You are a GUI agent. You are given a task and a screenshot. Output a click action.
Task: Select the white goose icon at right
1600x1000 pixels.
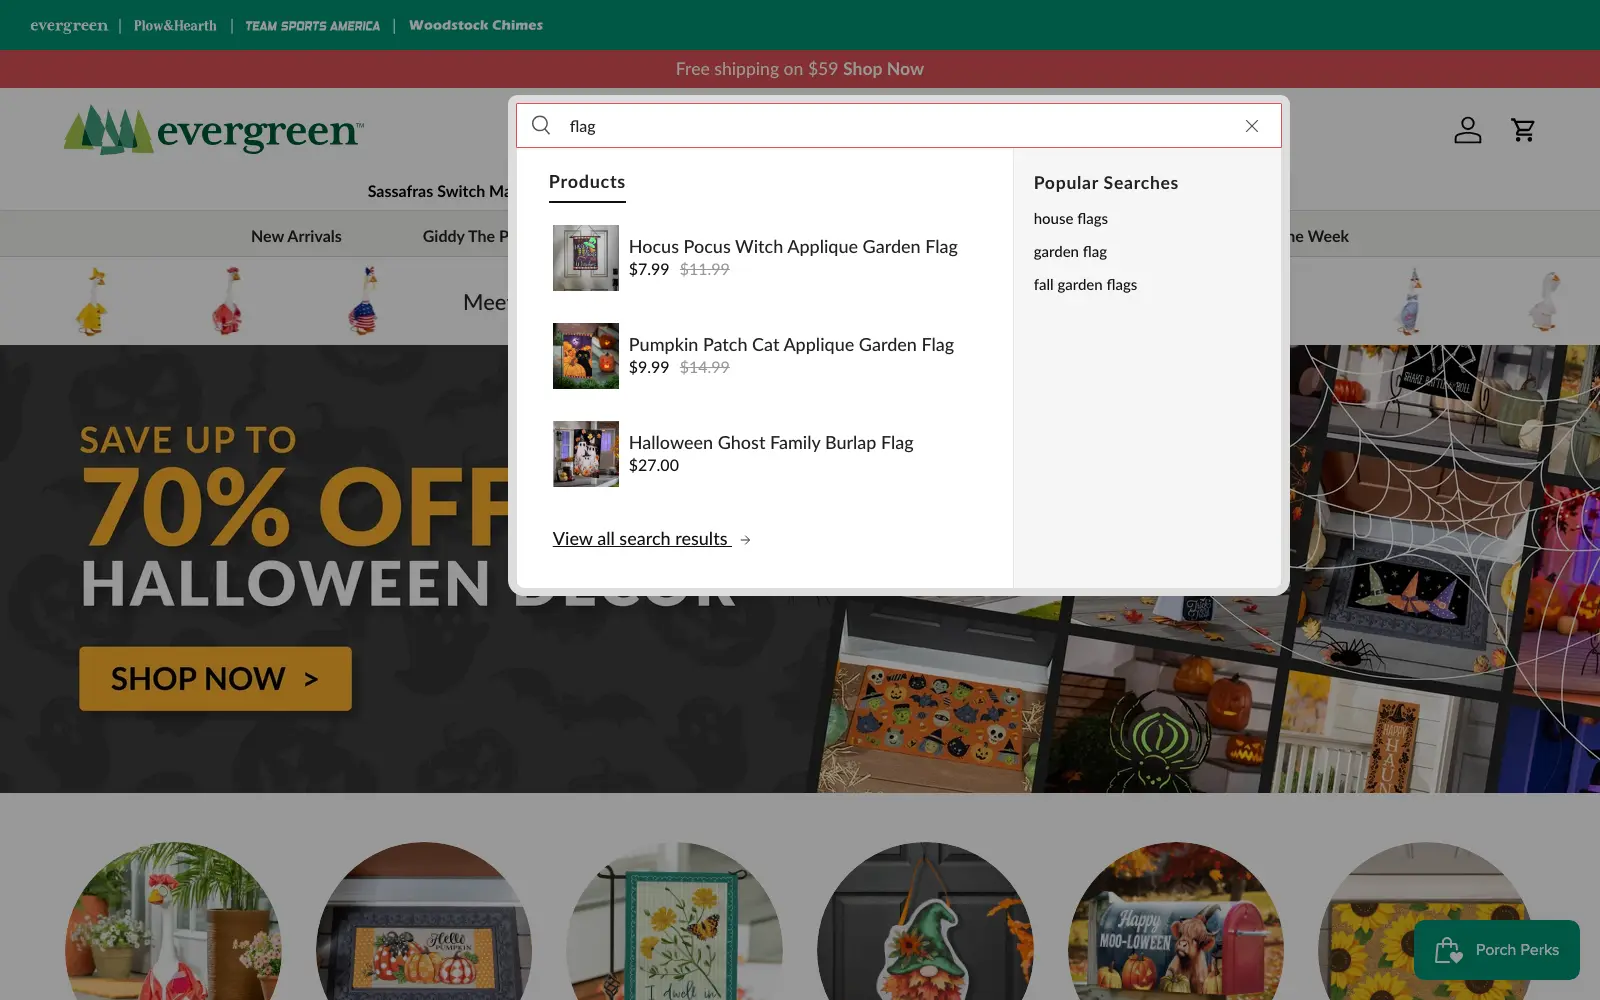(1547, 300)
